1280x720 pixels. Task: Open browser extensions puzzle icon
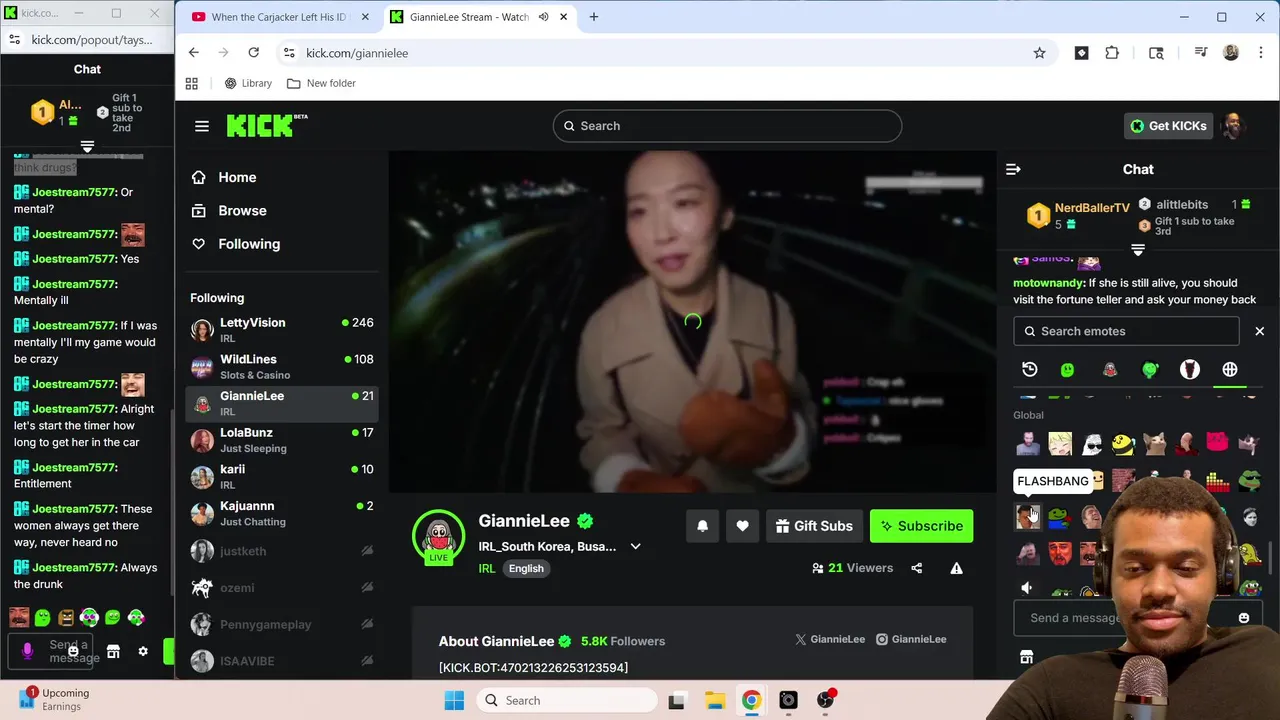(1112, 53)
